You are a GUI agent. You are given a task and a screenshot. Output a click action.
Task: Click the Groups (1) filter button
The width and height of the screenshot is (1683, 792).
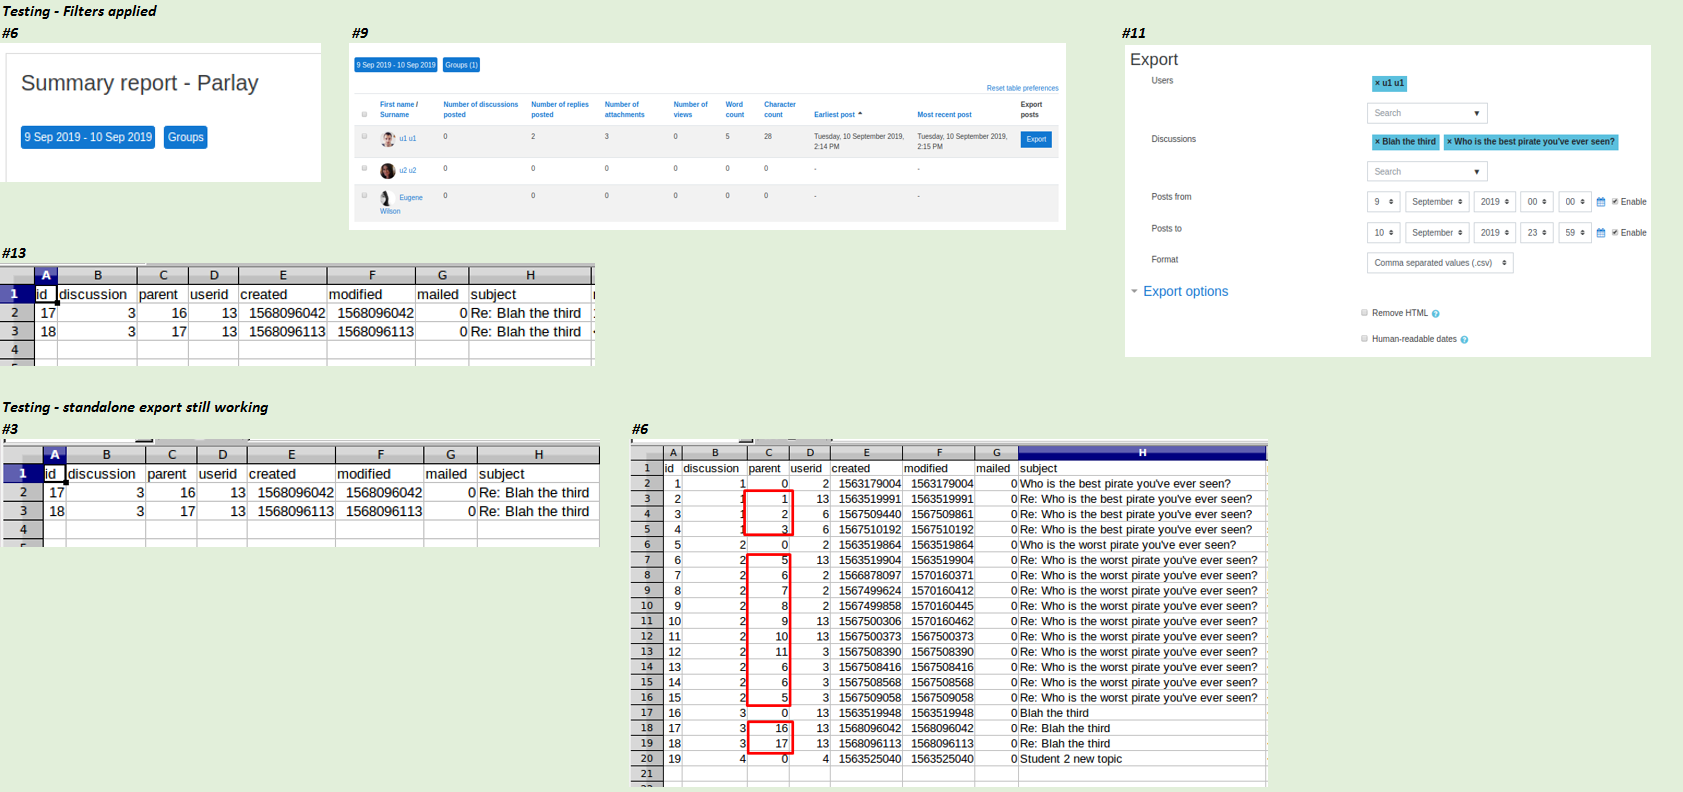pyautogui.click(x=461, y=65)
